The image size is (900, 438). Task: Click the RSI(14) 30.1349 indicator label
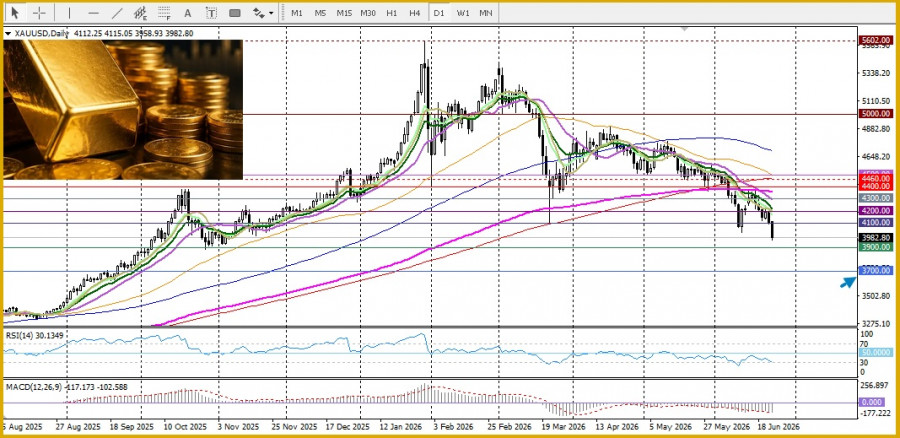[x=33, y=335]
